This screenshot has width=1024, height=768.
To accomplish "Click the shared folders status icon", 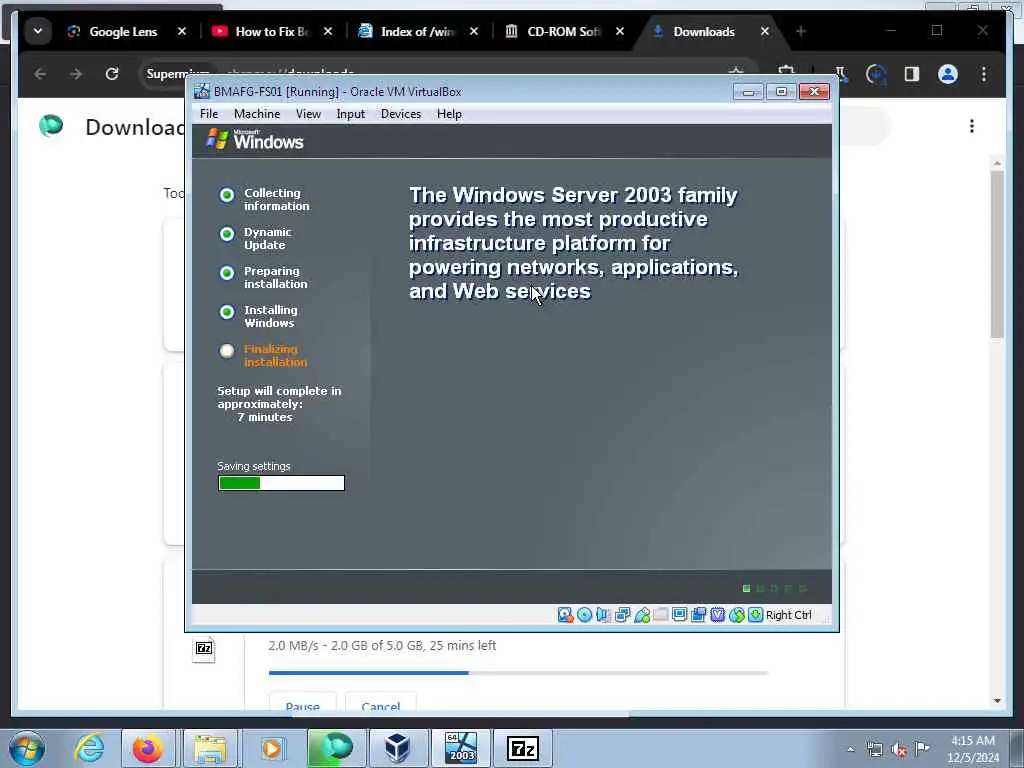I will [x=661, y=615].
